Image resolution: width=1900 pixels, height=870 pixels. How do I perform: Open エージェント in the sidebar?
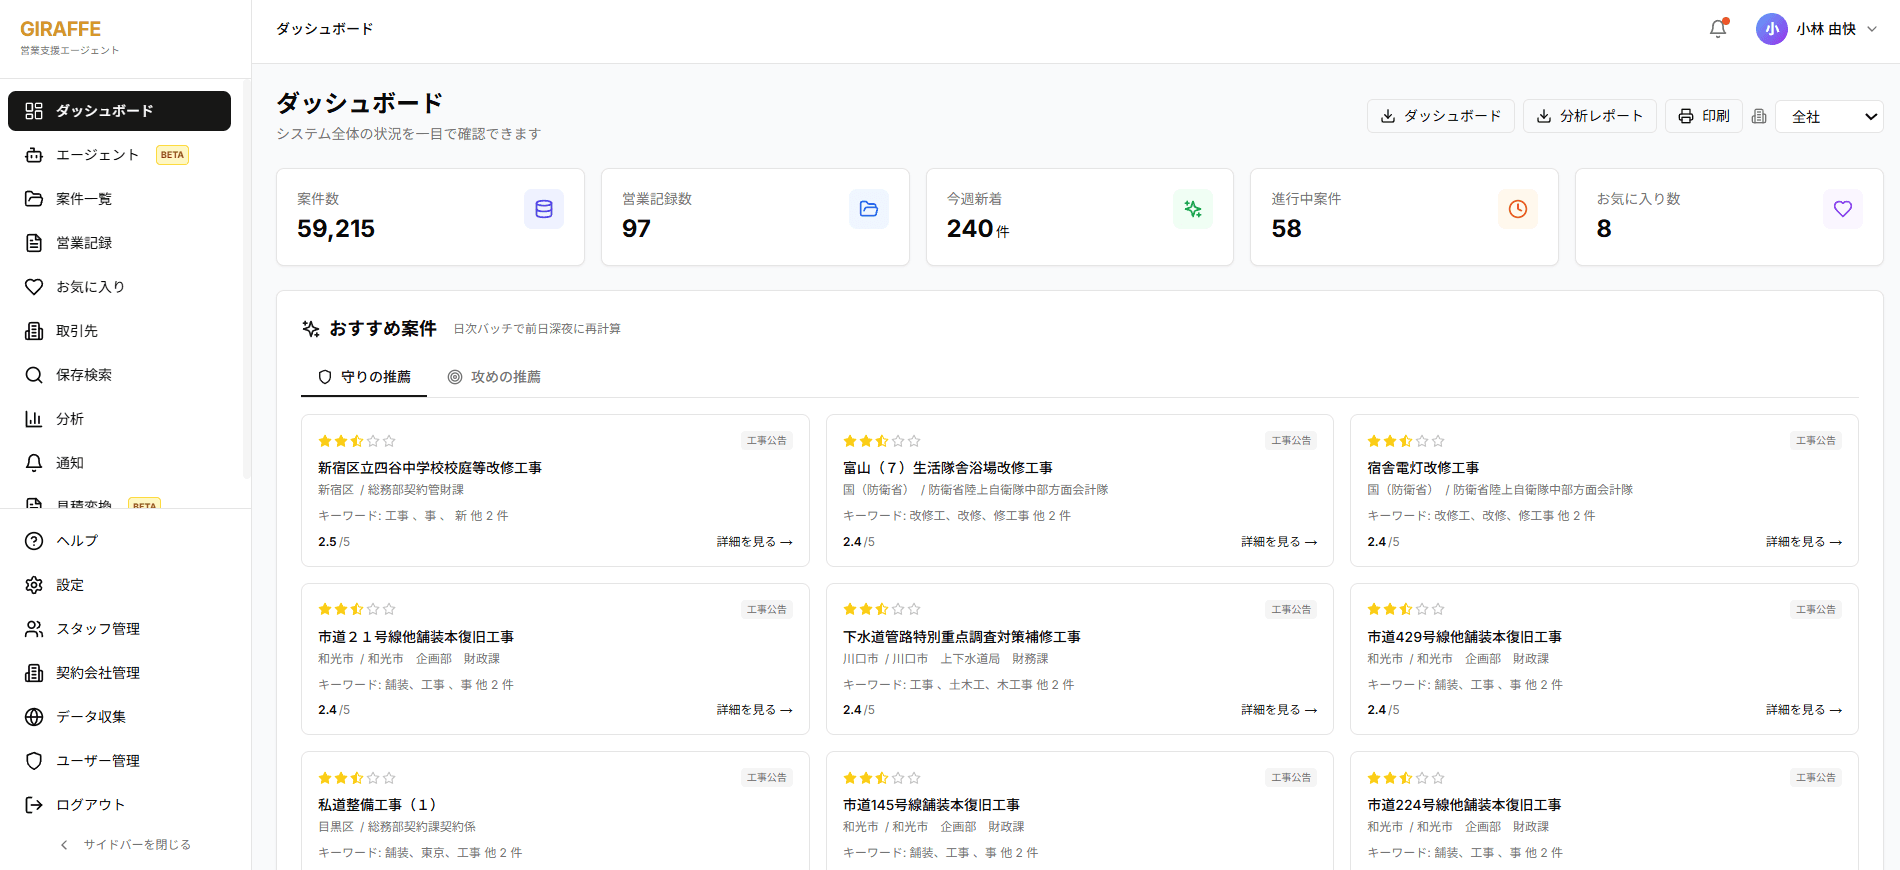119,155
